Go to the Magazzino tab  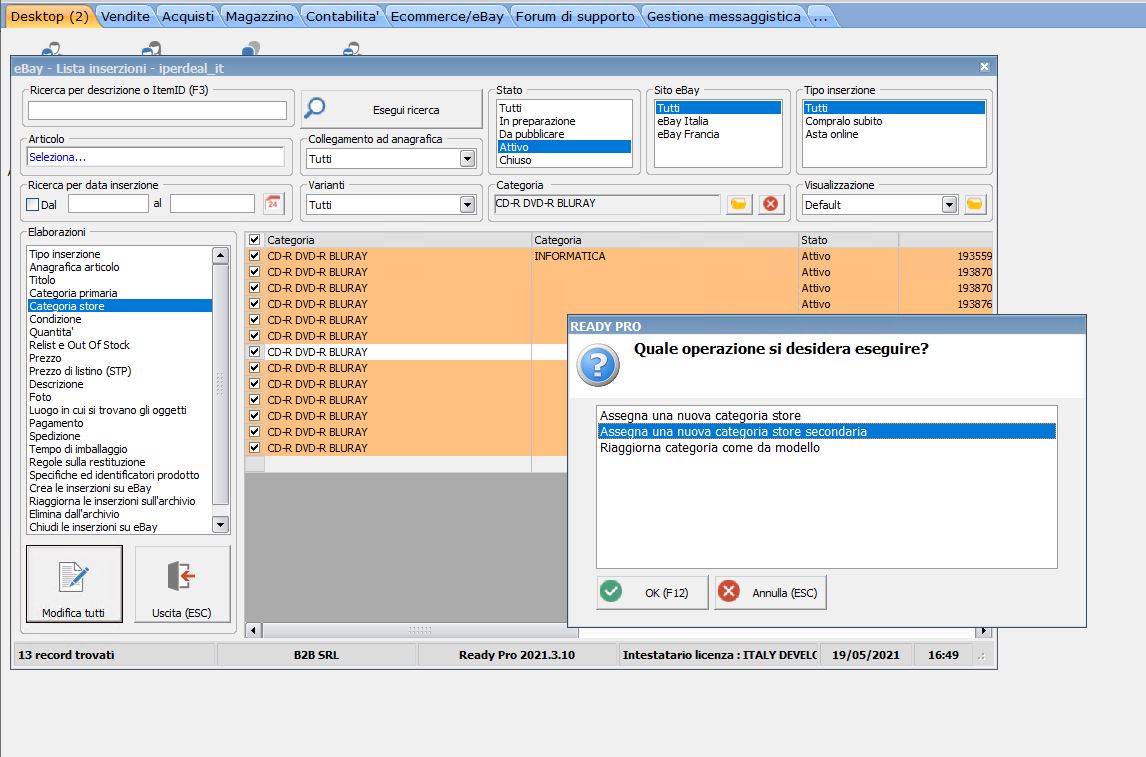coord(259,16)
